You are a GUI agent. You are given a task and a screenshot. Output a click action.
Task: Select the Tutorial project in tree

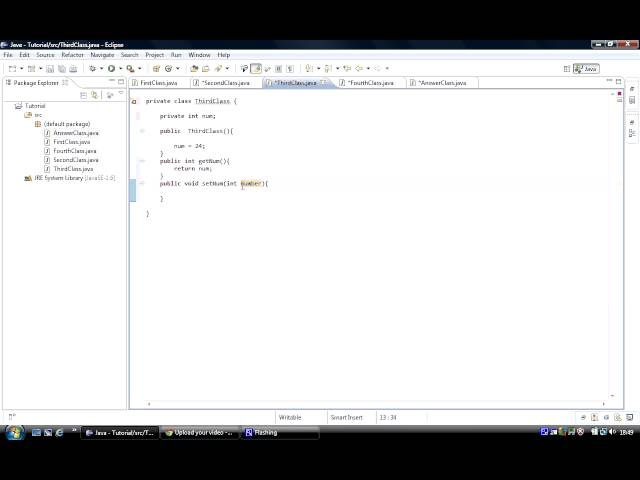[35, 106]
